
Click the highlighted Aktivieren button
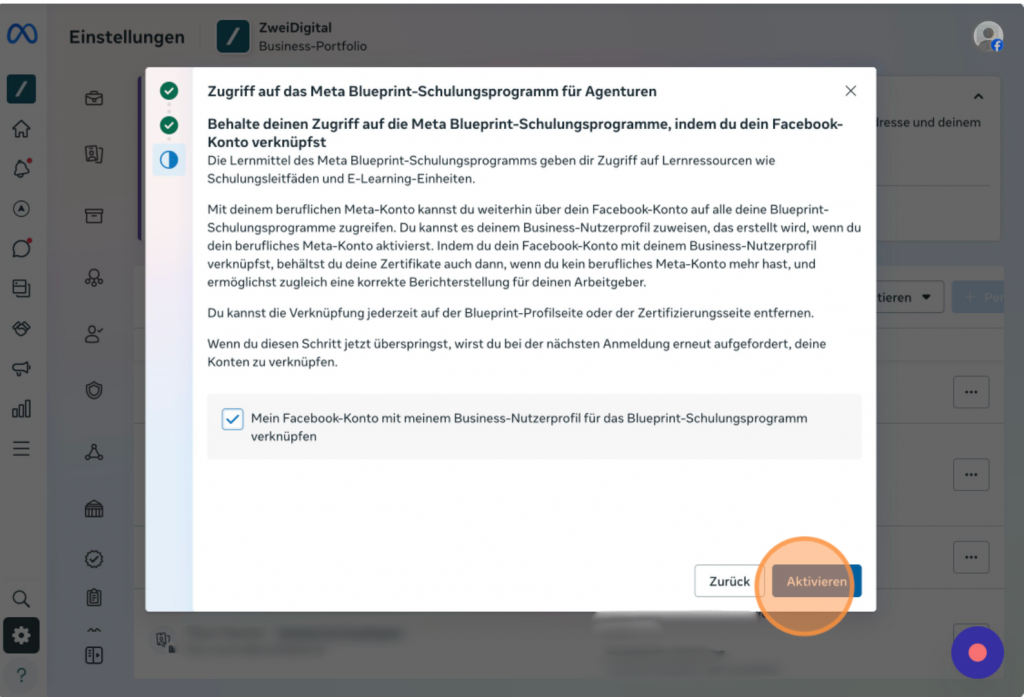[x=815, y=581]
